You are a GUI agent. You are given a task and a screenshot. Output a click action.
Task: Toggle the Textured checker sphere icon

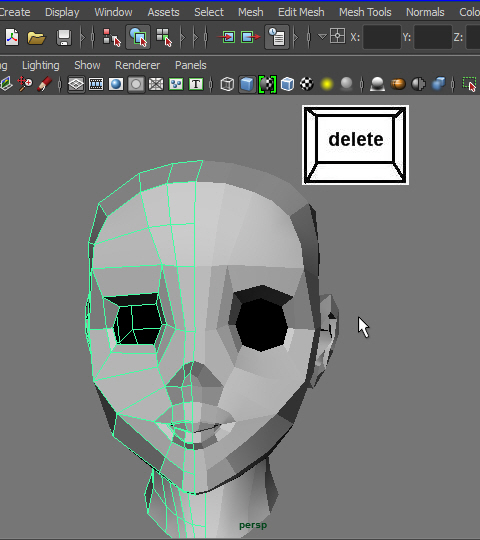(307, 84)
